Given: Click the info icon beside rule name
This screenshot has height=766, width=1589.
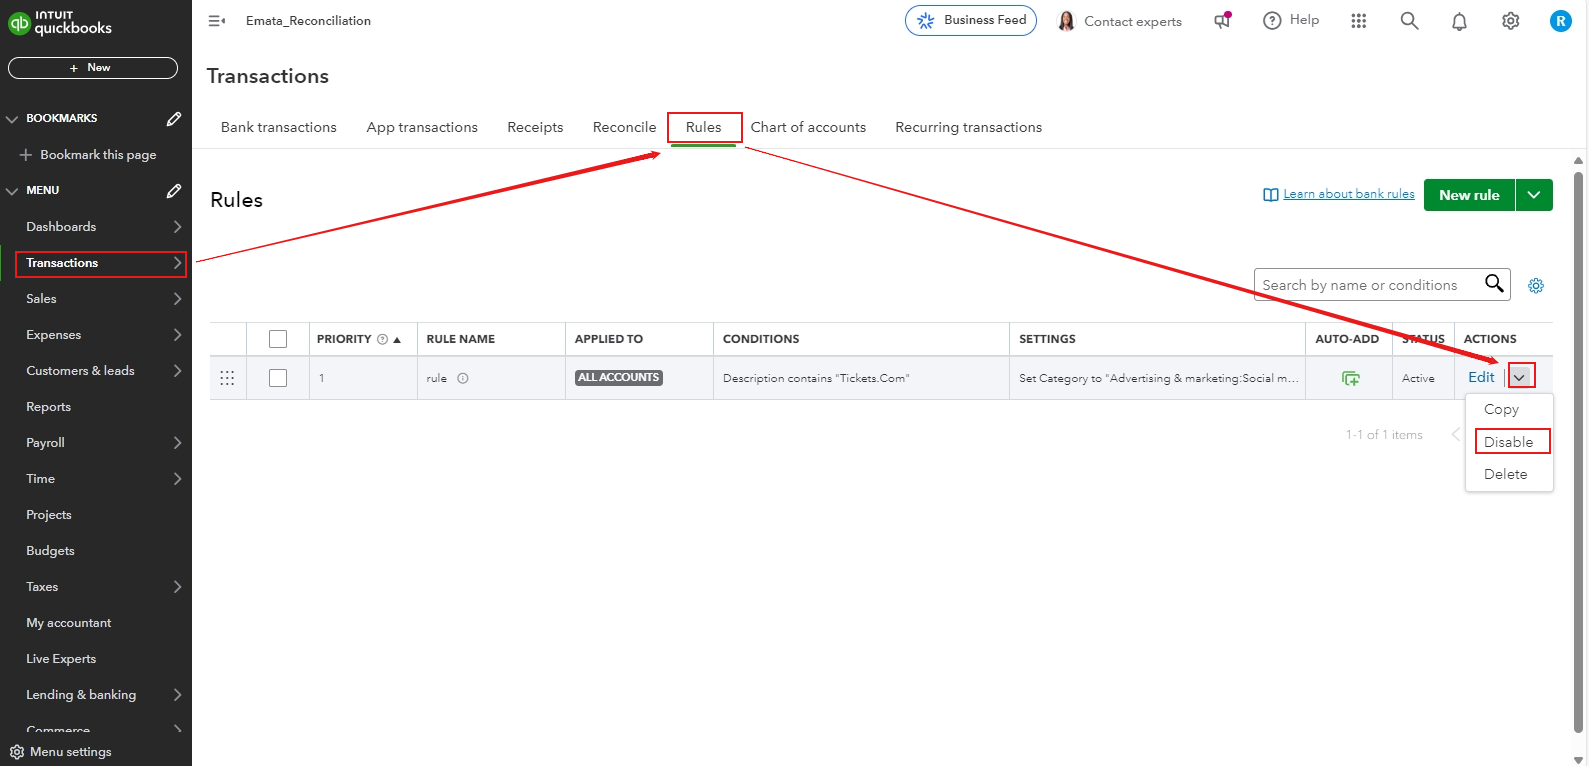Looking at the screenshot, I should click(x=463, y=378).
